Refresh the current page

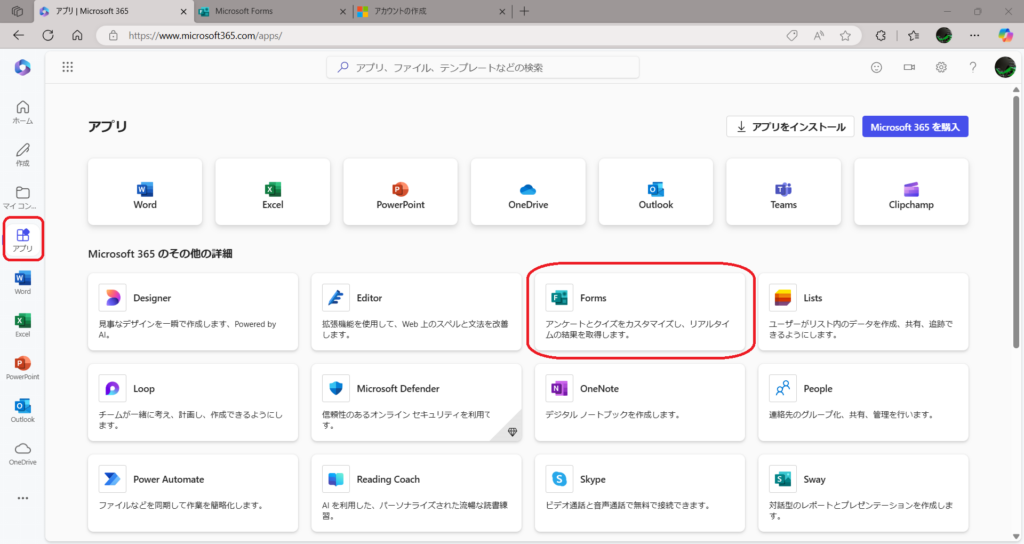48,35
